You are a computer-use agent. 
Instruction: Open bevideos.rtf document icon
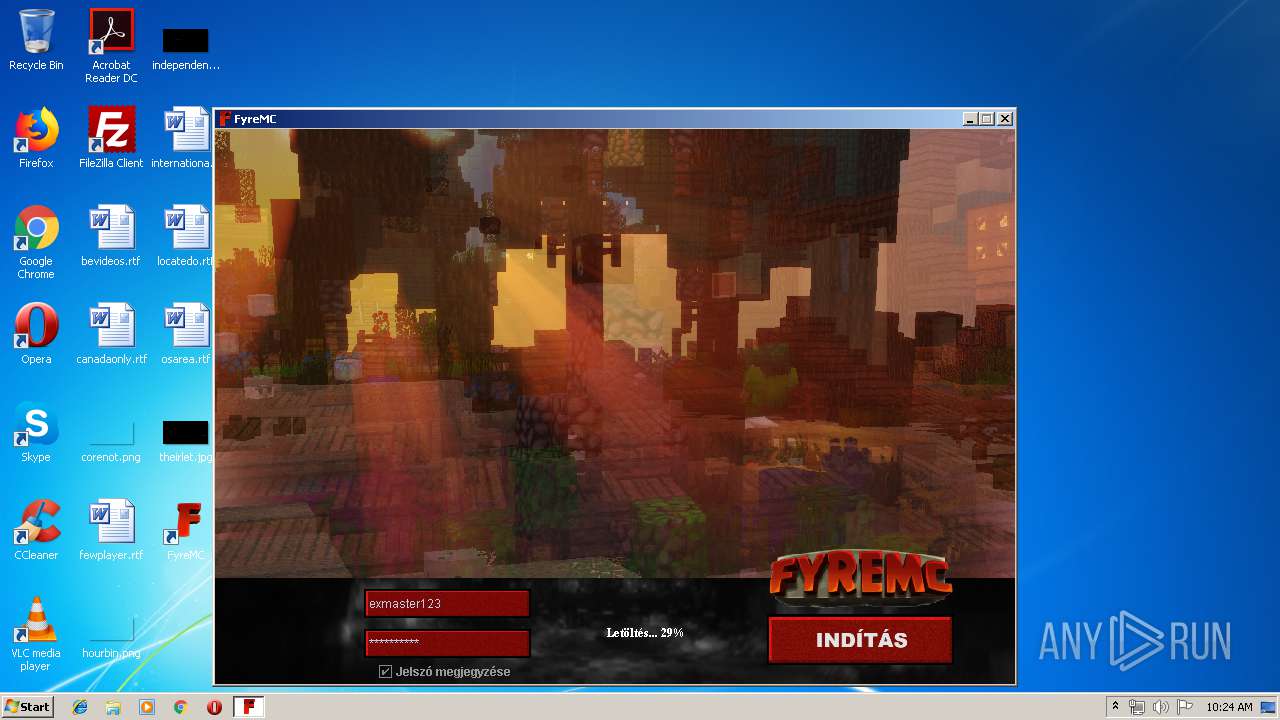click(x=111, y=236)
